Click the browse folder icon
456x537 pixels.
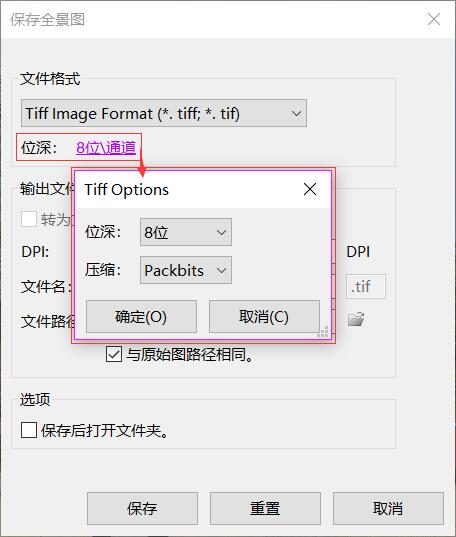356,319
